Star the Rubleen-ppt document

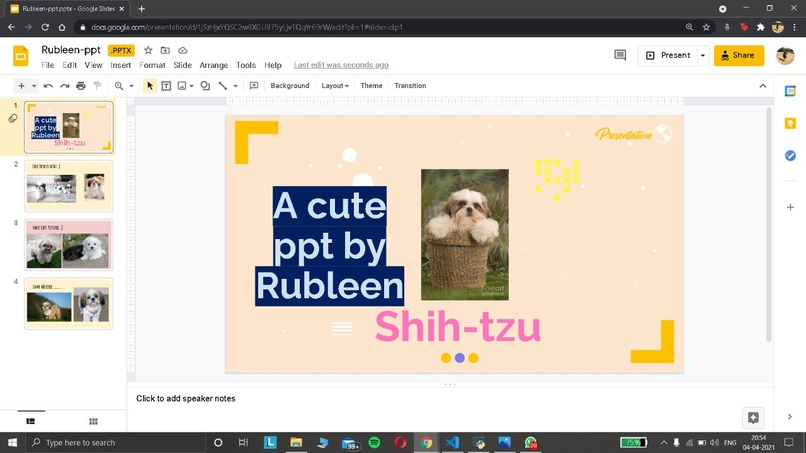point(148,50)
